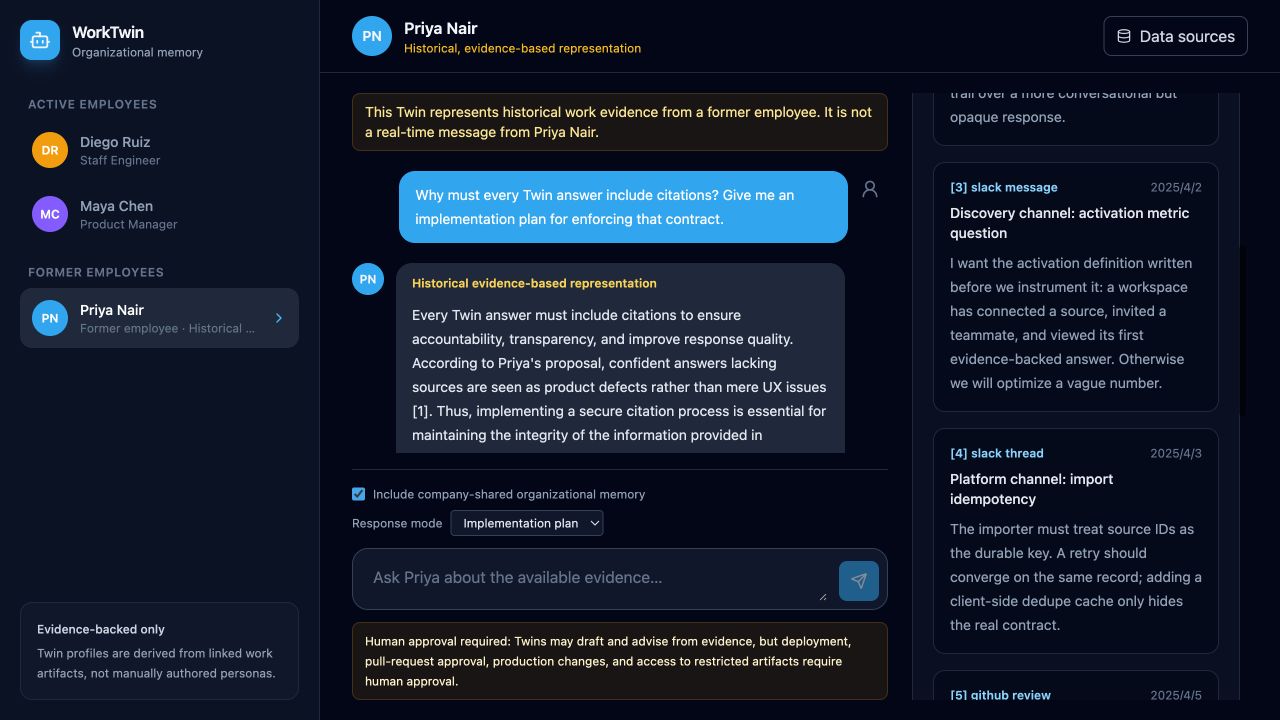The image size is (1280, 720).
Task: Click the database icon in Data sources
Action: 1124,36
